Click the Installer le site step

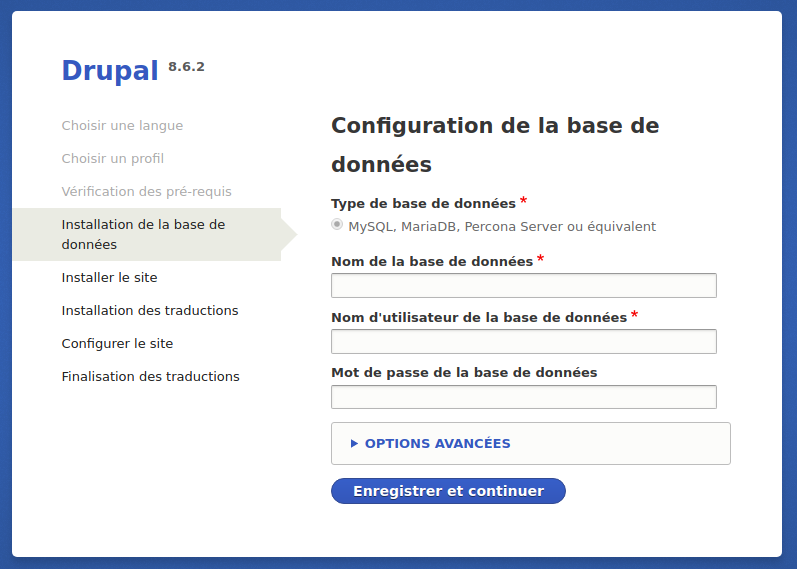(x=109, y=277)
